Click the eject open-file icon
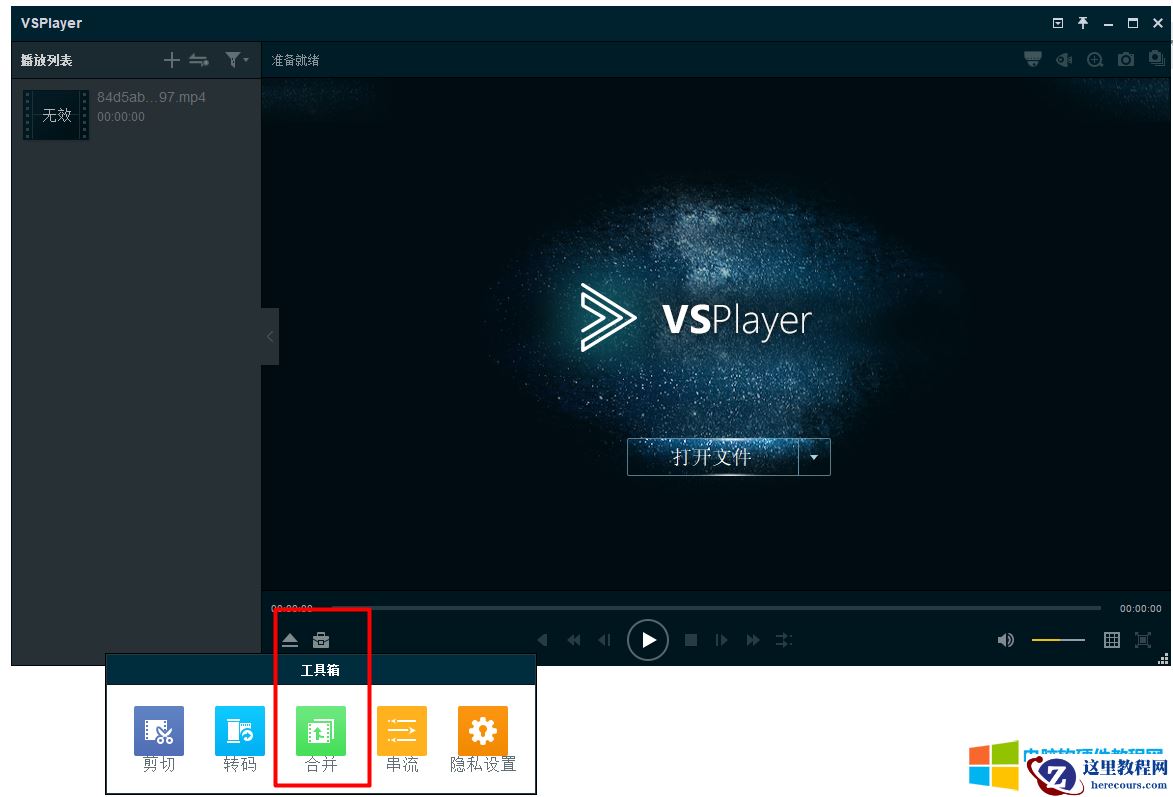The width and height of the screenshot is (1173, 797). tap(290, 640)
